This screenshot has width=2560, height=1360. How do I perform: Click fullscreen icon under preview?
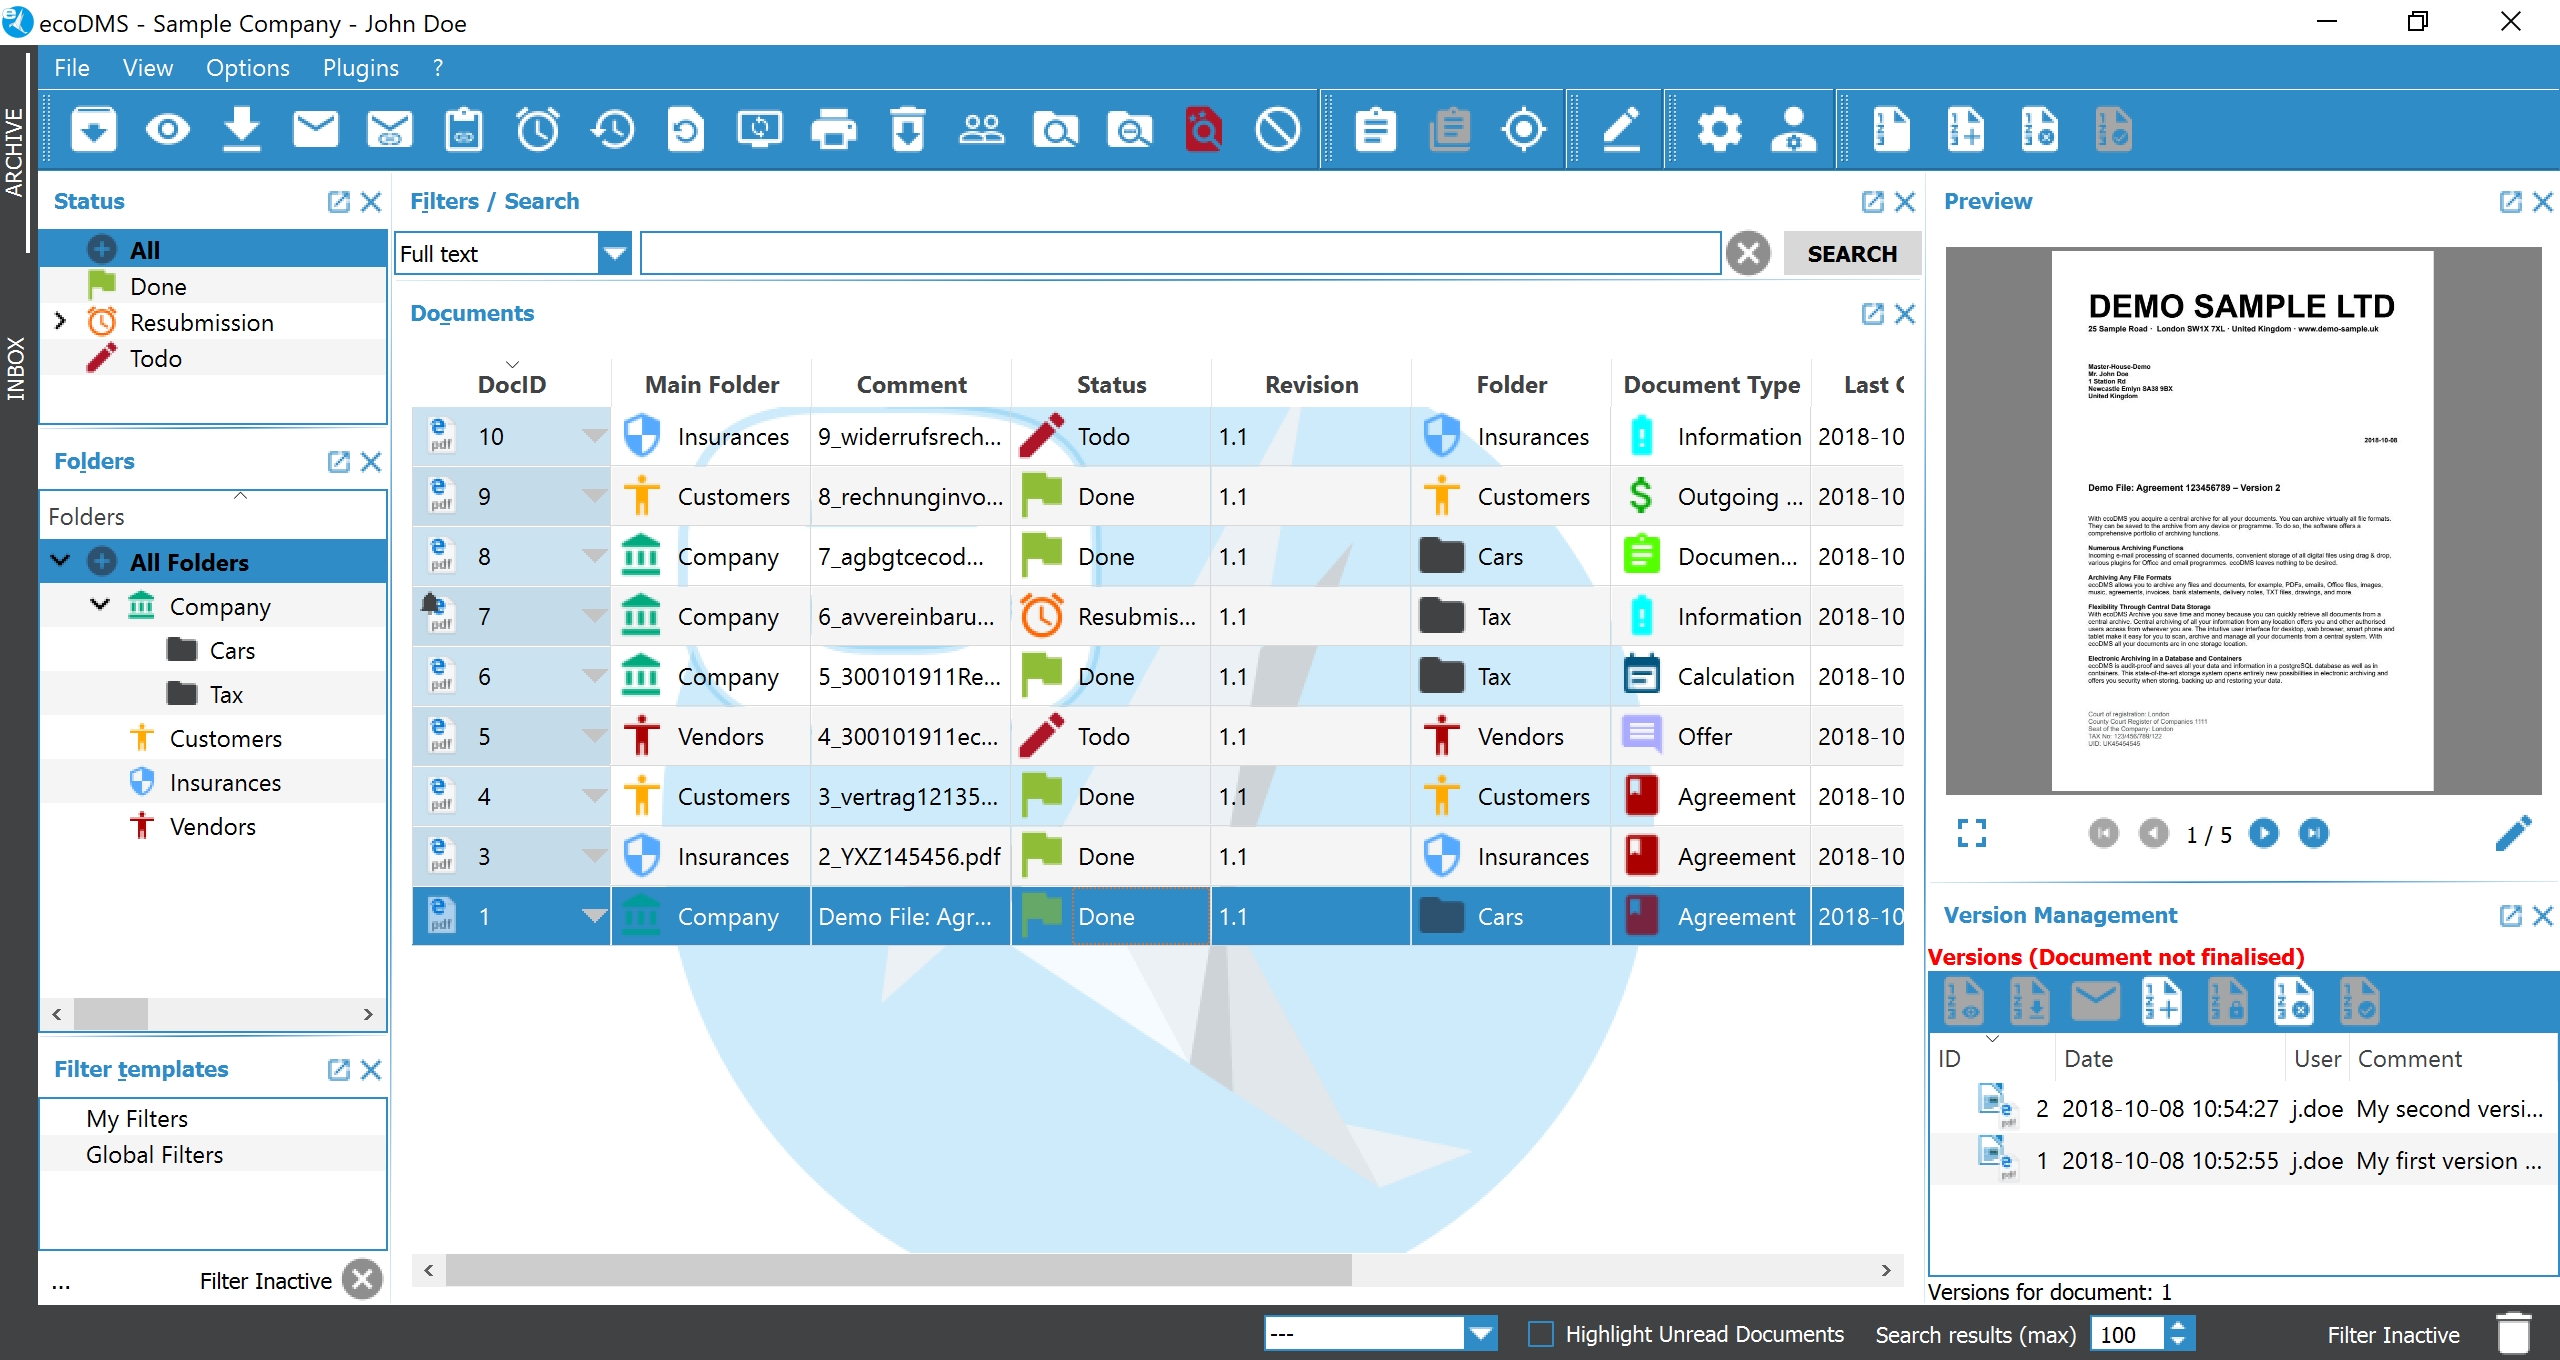pos(1971,833)
